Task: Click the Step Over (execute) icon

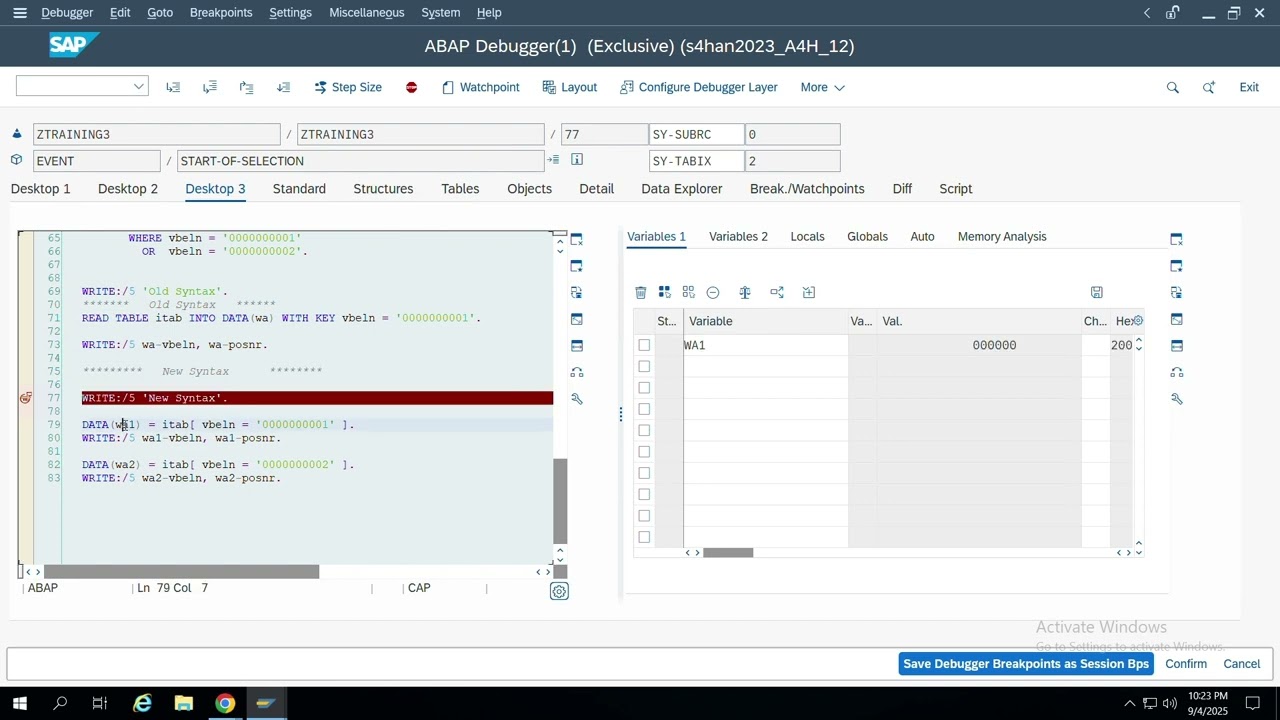Action: point(210,87)
